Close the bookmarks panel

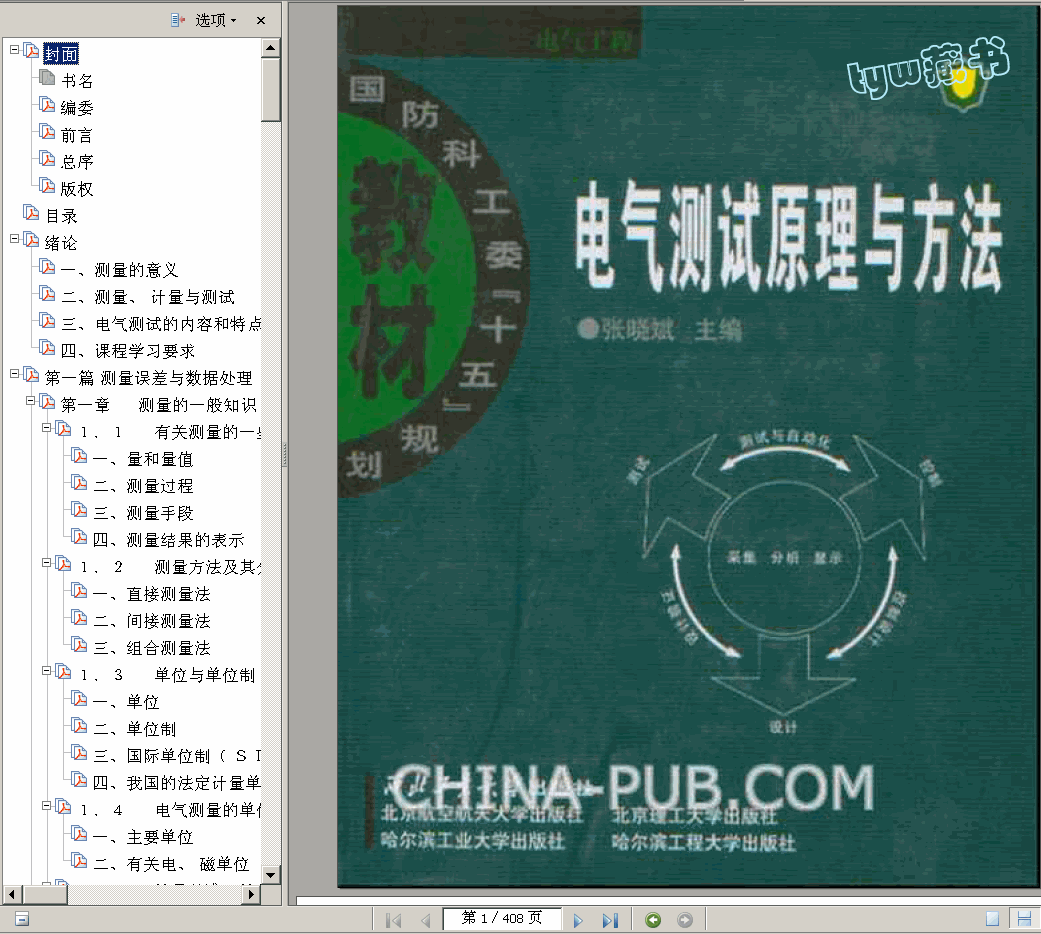click(x=261, y=20)
